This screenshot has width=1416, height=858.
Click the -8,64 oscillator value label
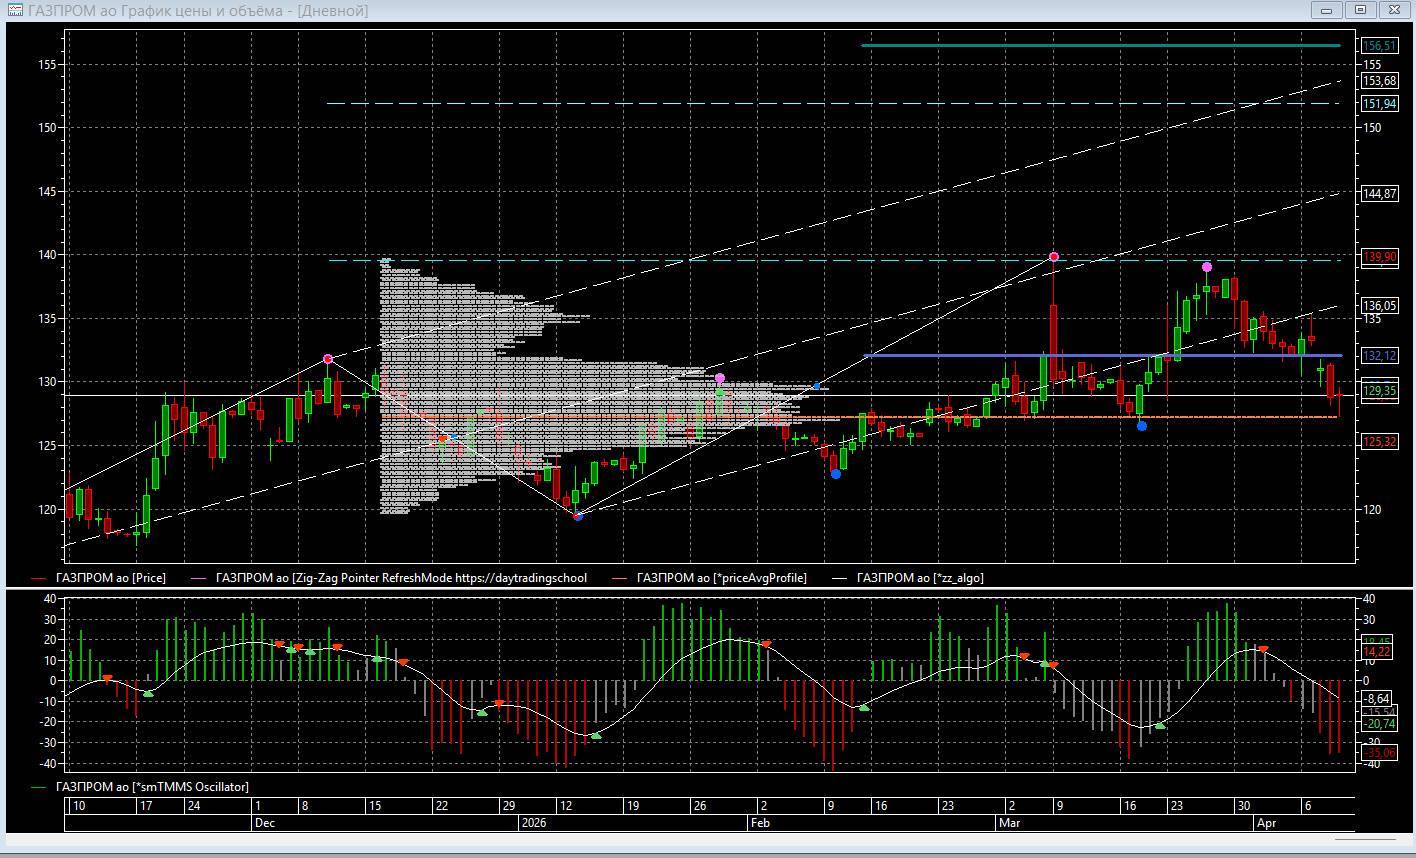pos(1377,698)
